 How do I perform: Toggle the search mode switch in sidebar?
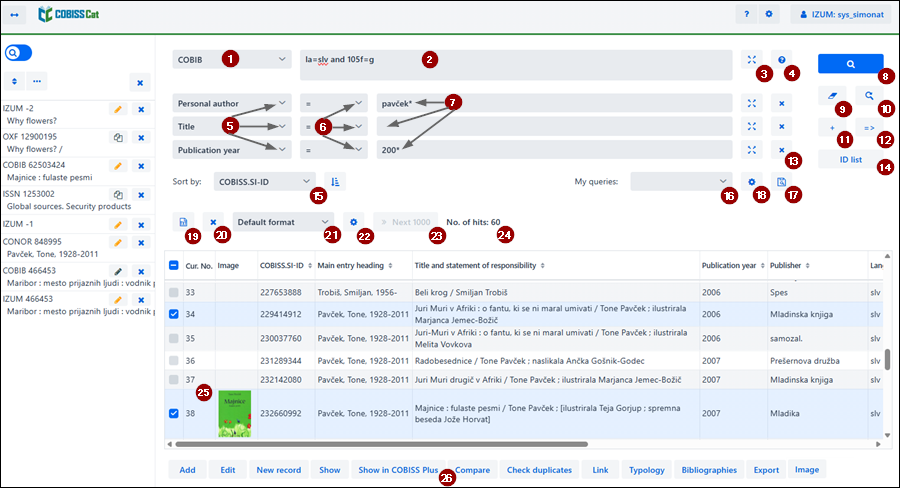(18, 53)
